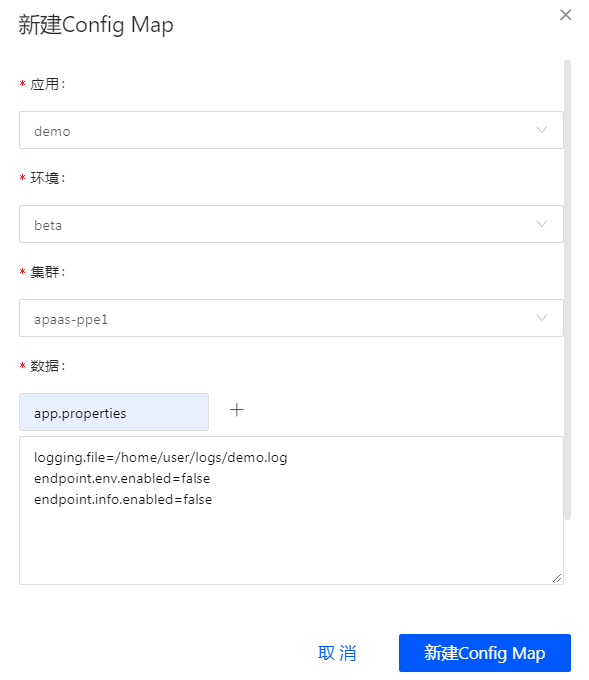
Task: Click the 应用 field label
Action: pos(47,84)
